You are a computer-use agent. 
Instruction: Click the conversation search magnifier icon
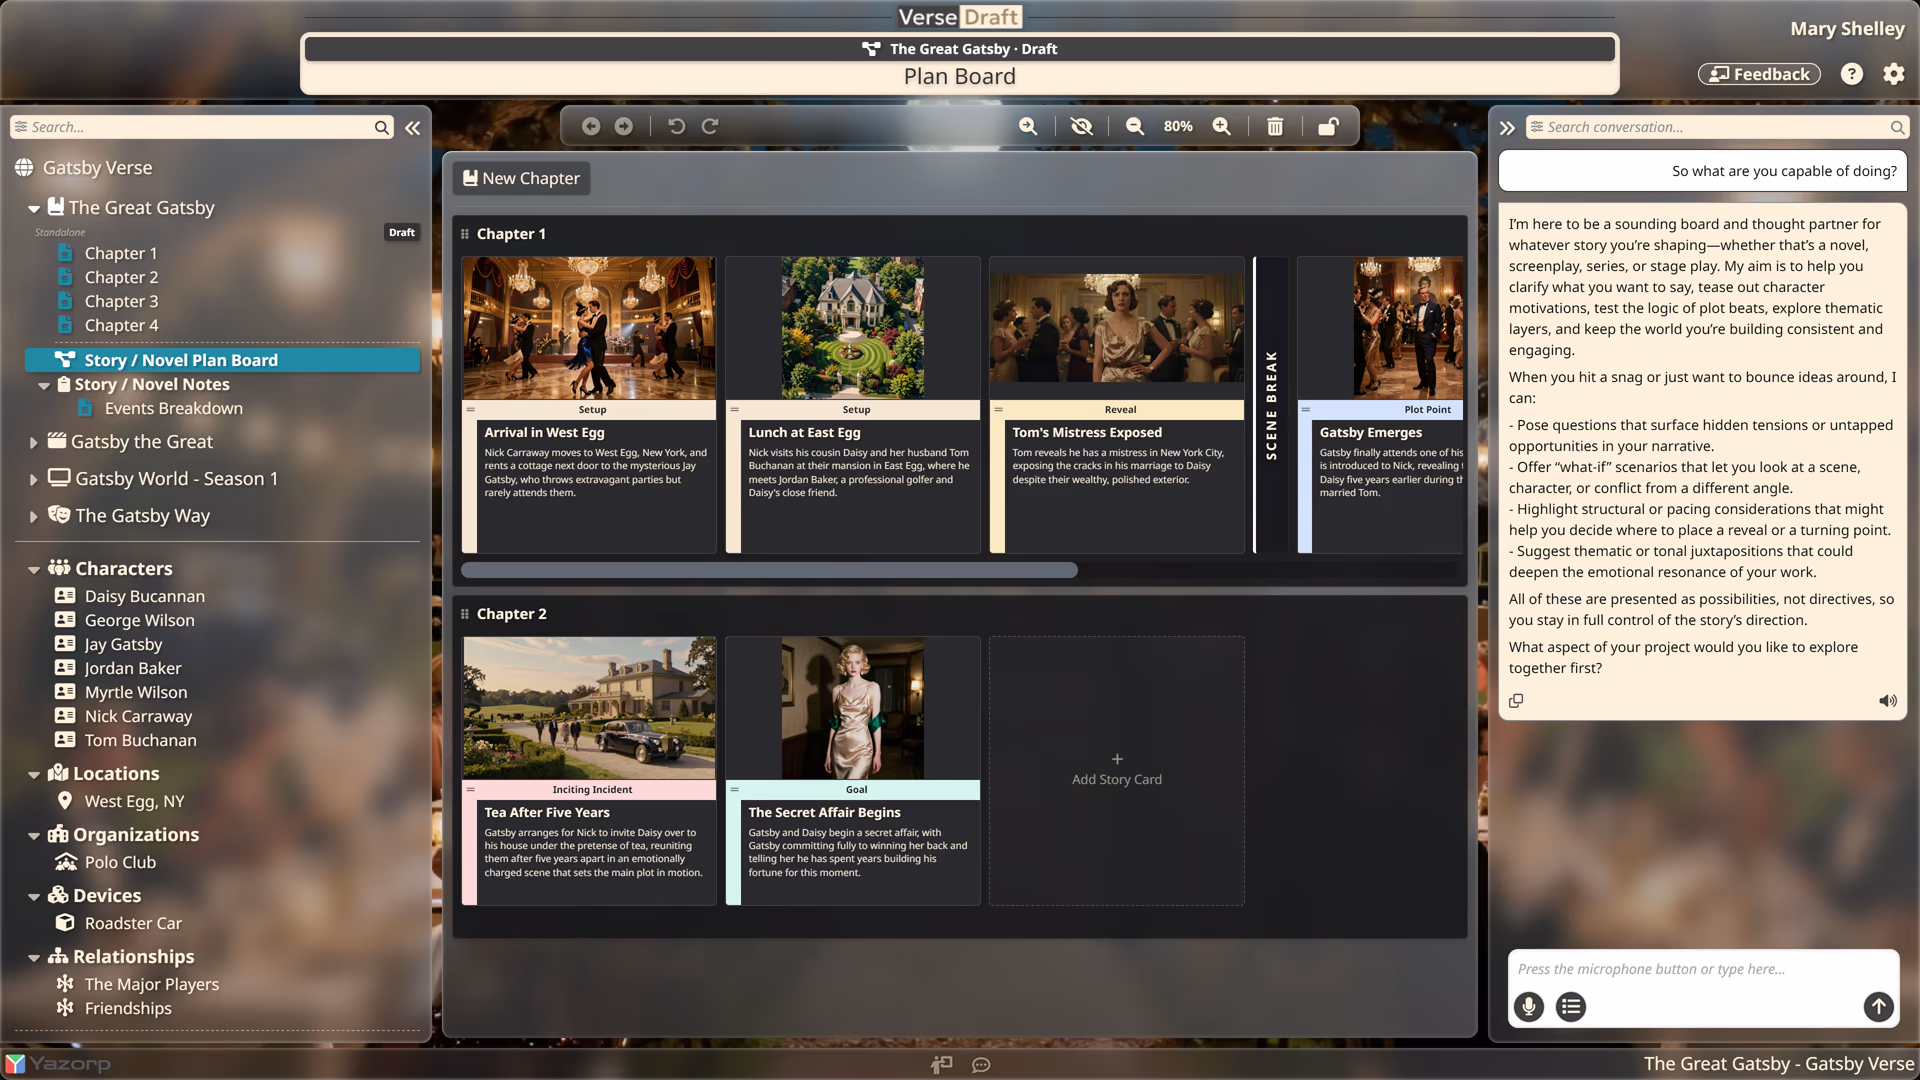pos(1897,128)
